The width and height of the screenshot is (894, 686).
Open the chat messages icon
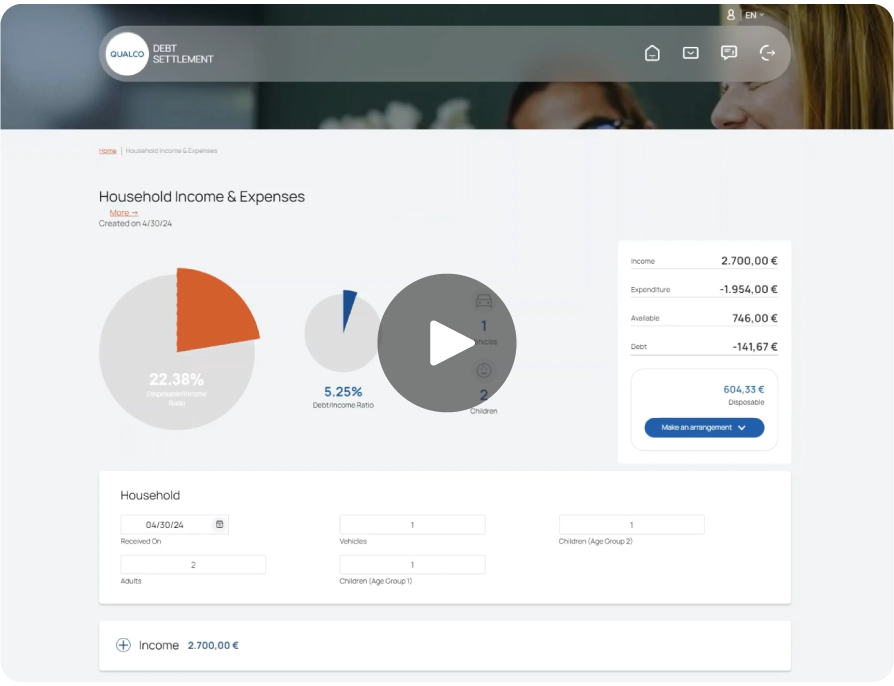tap(728, 52)
